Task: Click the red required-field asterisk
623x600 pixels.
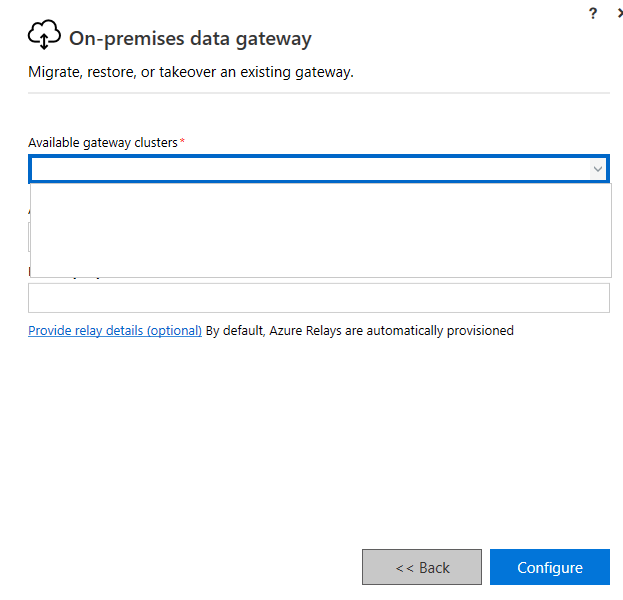Action: 182,141
